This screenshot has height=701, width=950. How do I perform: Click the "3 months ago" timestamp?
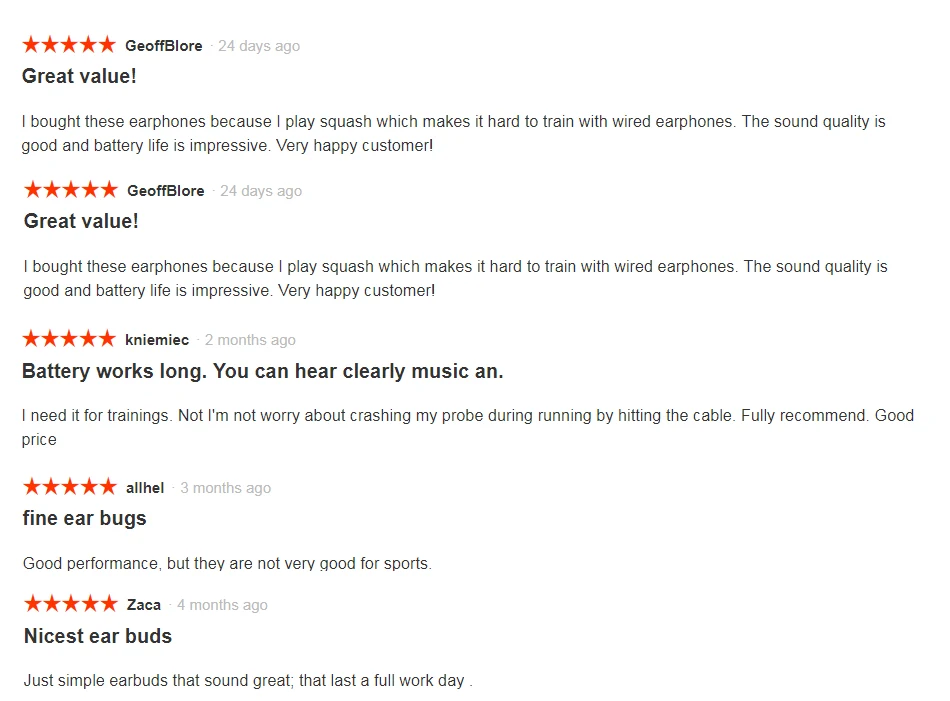coord(225,488)
